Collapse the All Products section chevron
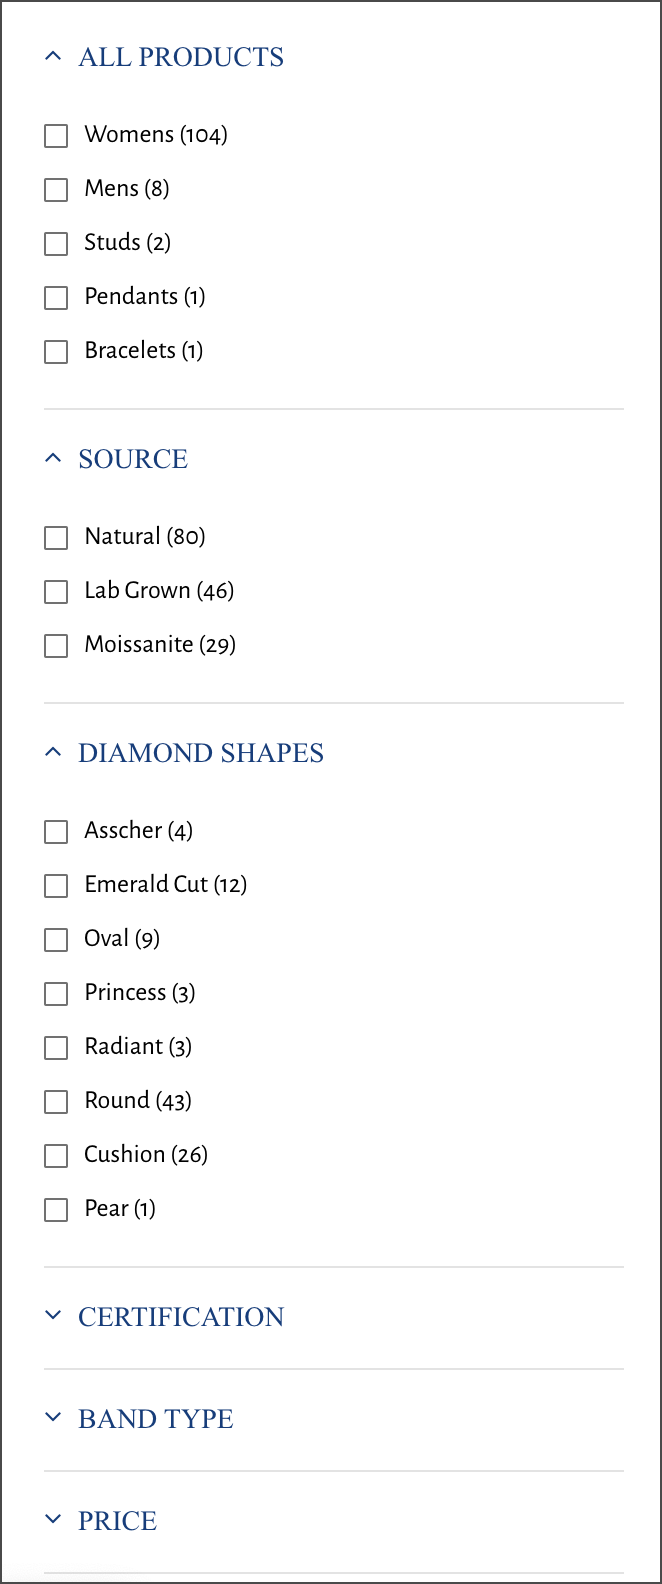Viewport: 662px width, 1584px height. [54, 57]
